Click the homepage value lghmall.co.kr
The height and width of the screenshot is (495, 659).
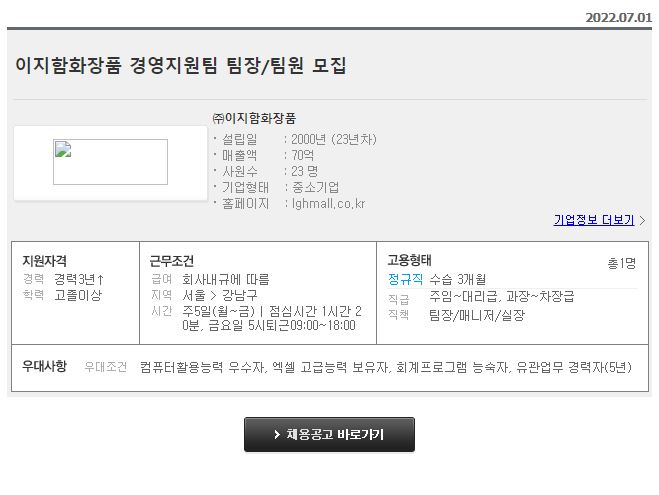pyautogui.click(x=328, y=204)
